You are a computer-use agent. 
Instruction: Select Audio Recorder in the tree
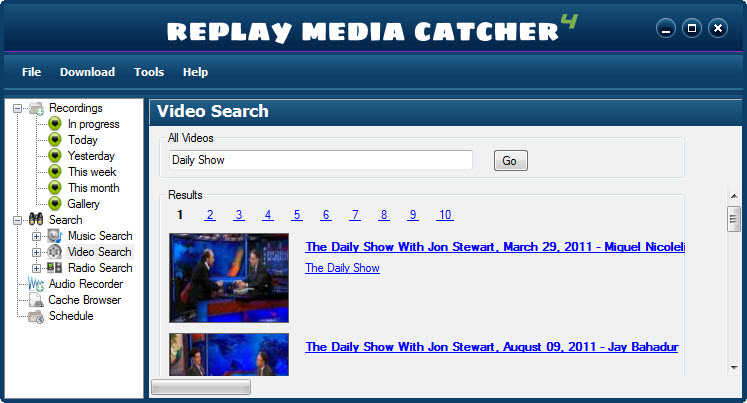[x=86, y=284]
